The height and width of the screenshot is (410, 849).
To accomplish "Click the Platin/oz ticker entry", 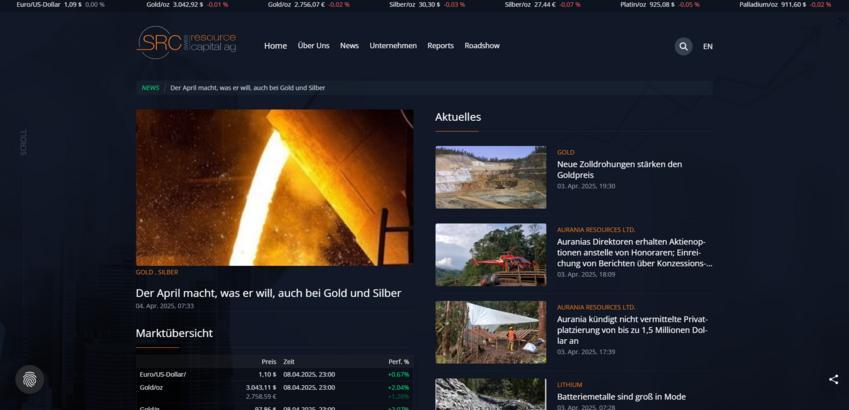I will pyautogui.click(x=660, y=4).
